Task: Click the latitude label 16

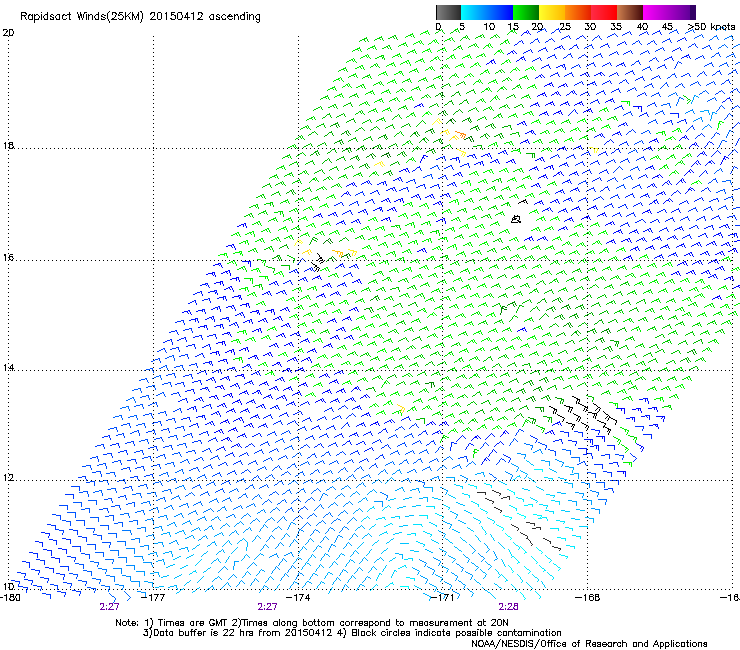Action: (8, 257)
